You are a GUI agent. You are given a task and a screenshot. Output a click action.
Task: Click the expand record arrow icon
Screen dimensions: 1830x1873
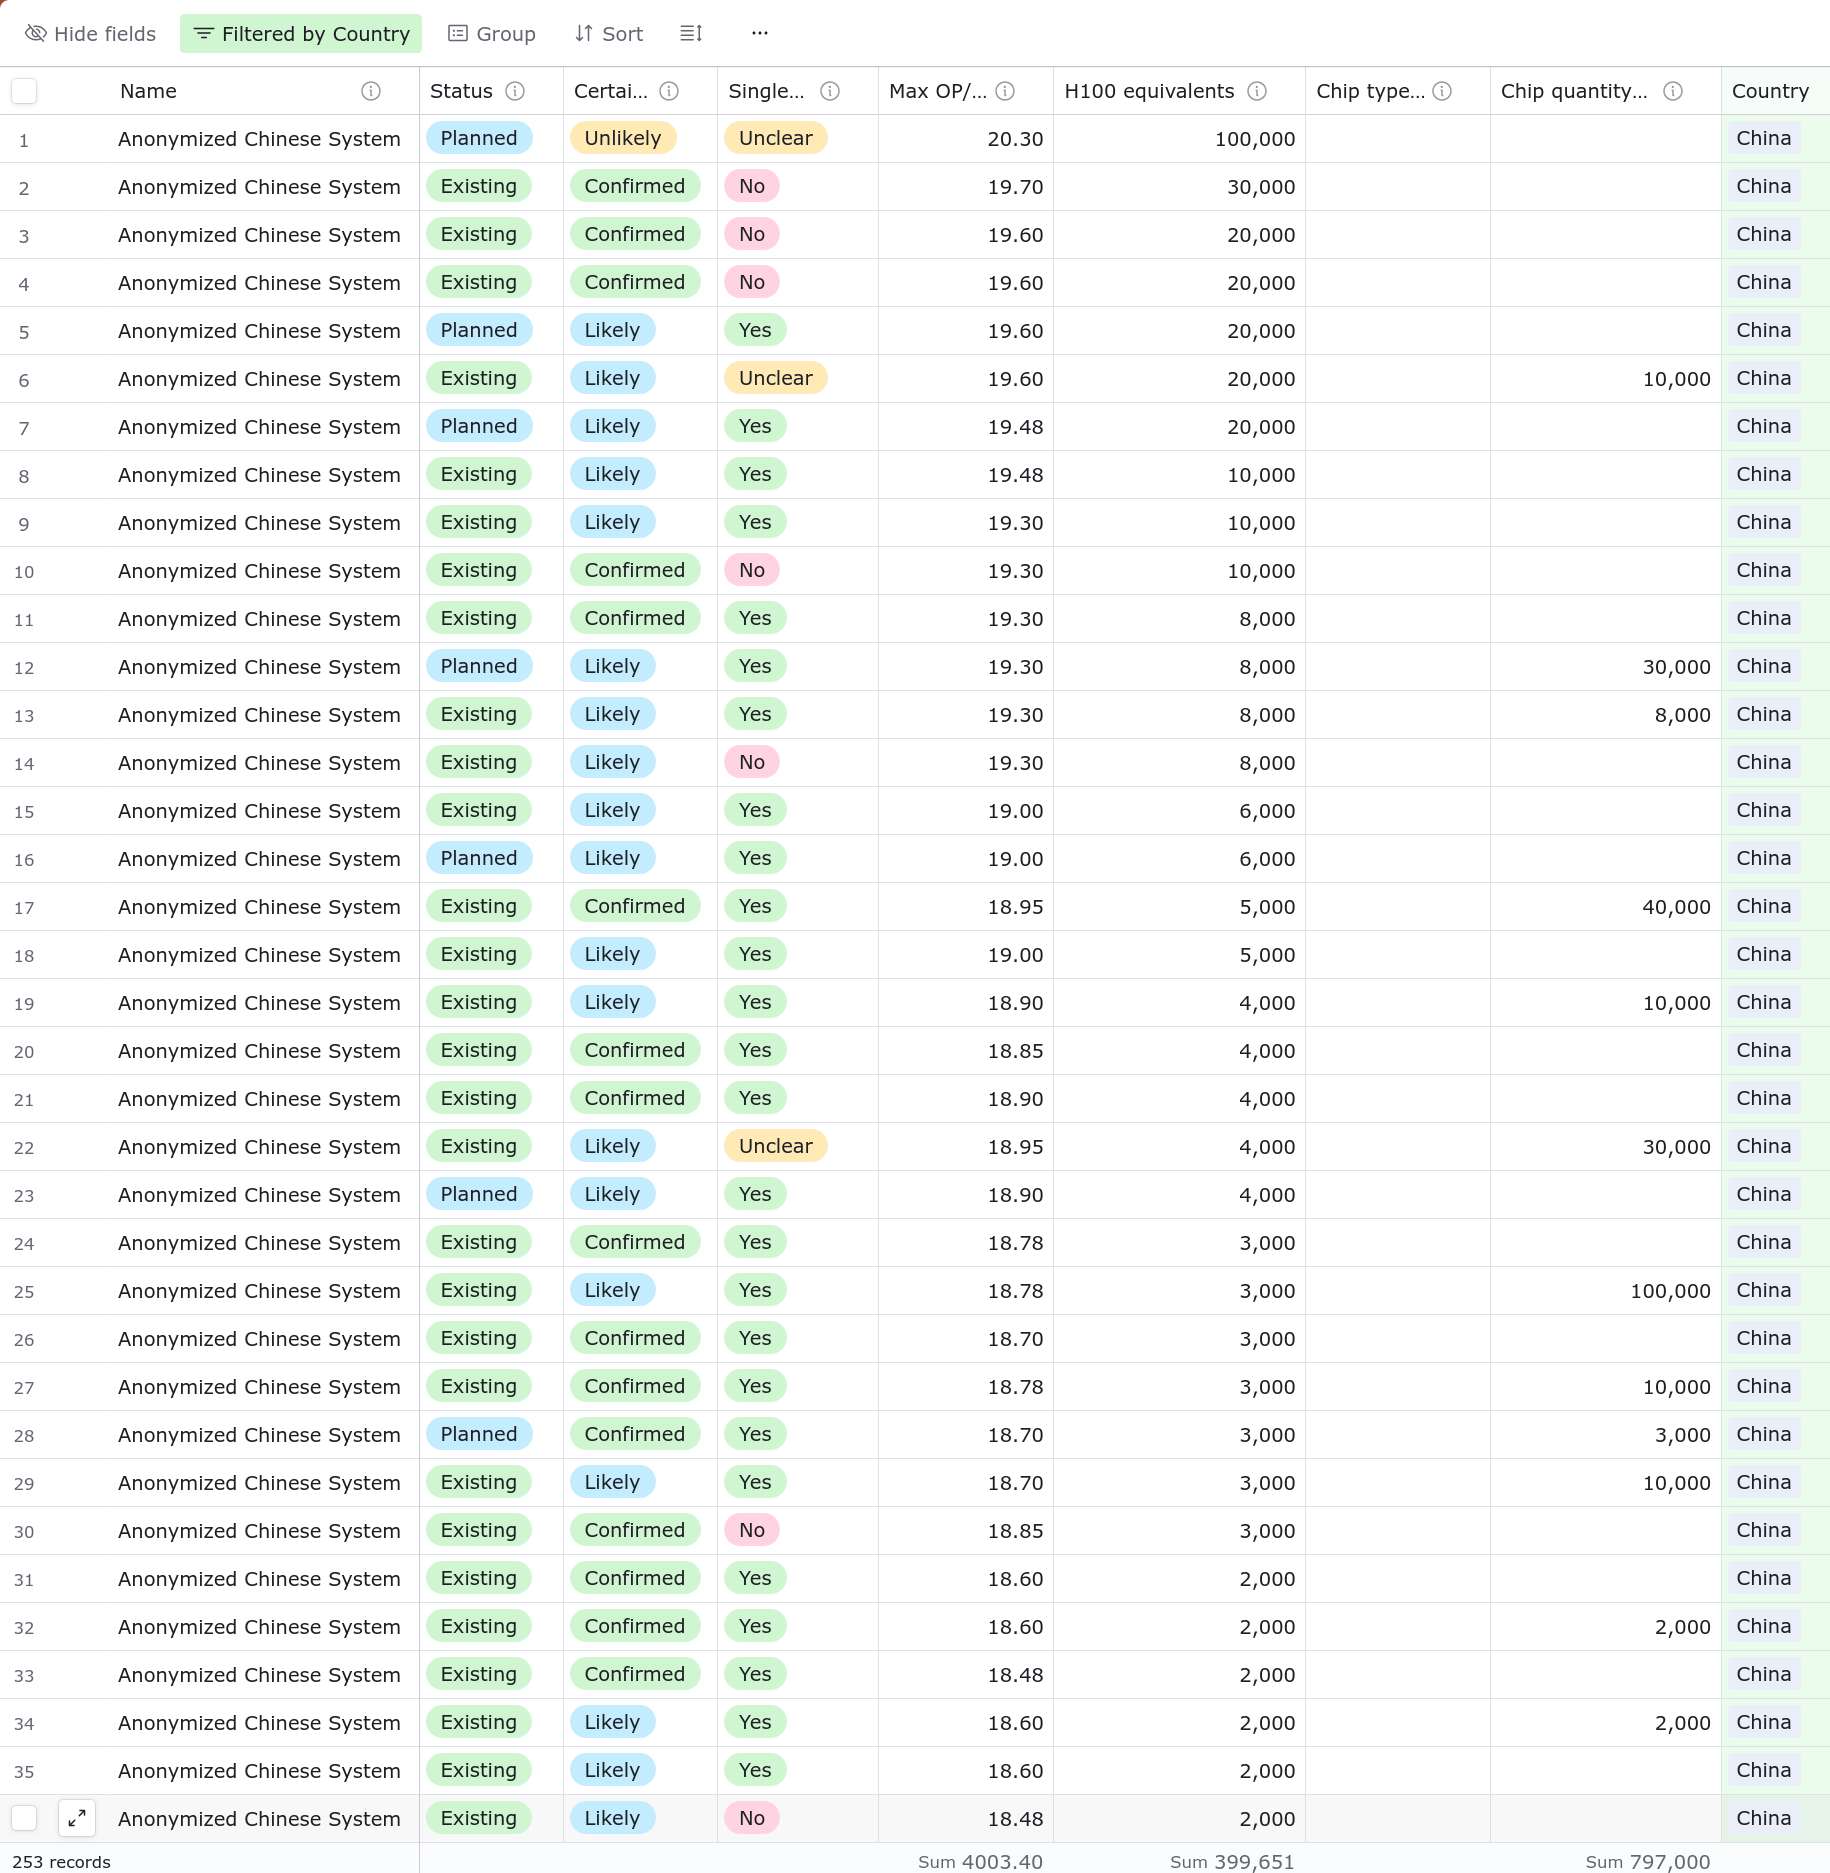pos(77,1818)
